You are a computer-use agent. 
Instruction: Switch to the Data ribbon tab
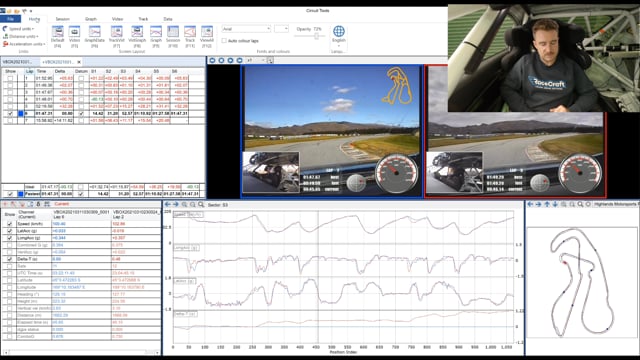[168, 19]
